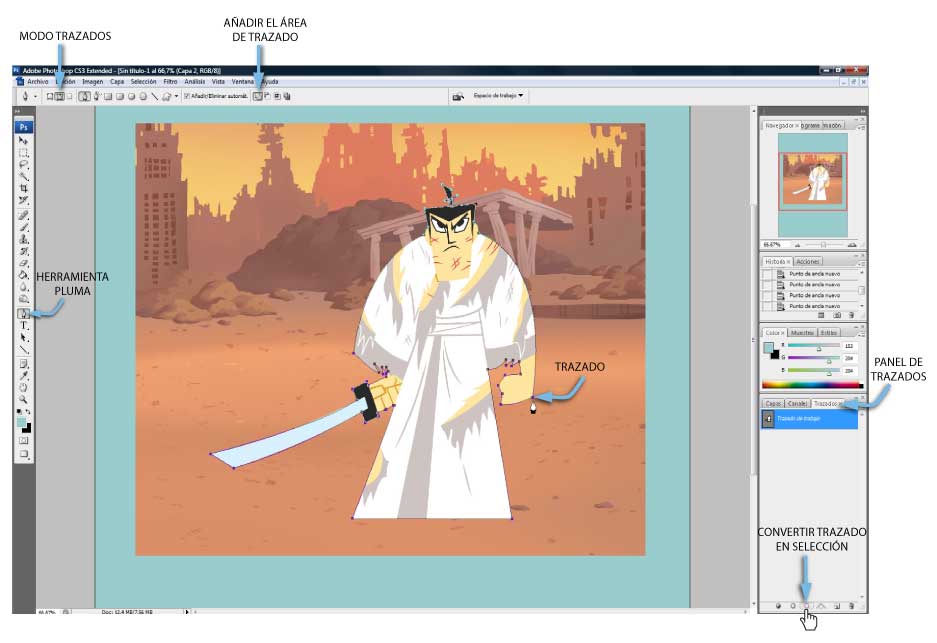Click the Stroke path with brush icon
This screenshot has width=937, height=643.
(x=793, y=606)
